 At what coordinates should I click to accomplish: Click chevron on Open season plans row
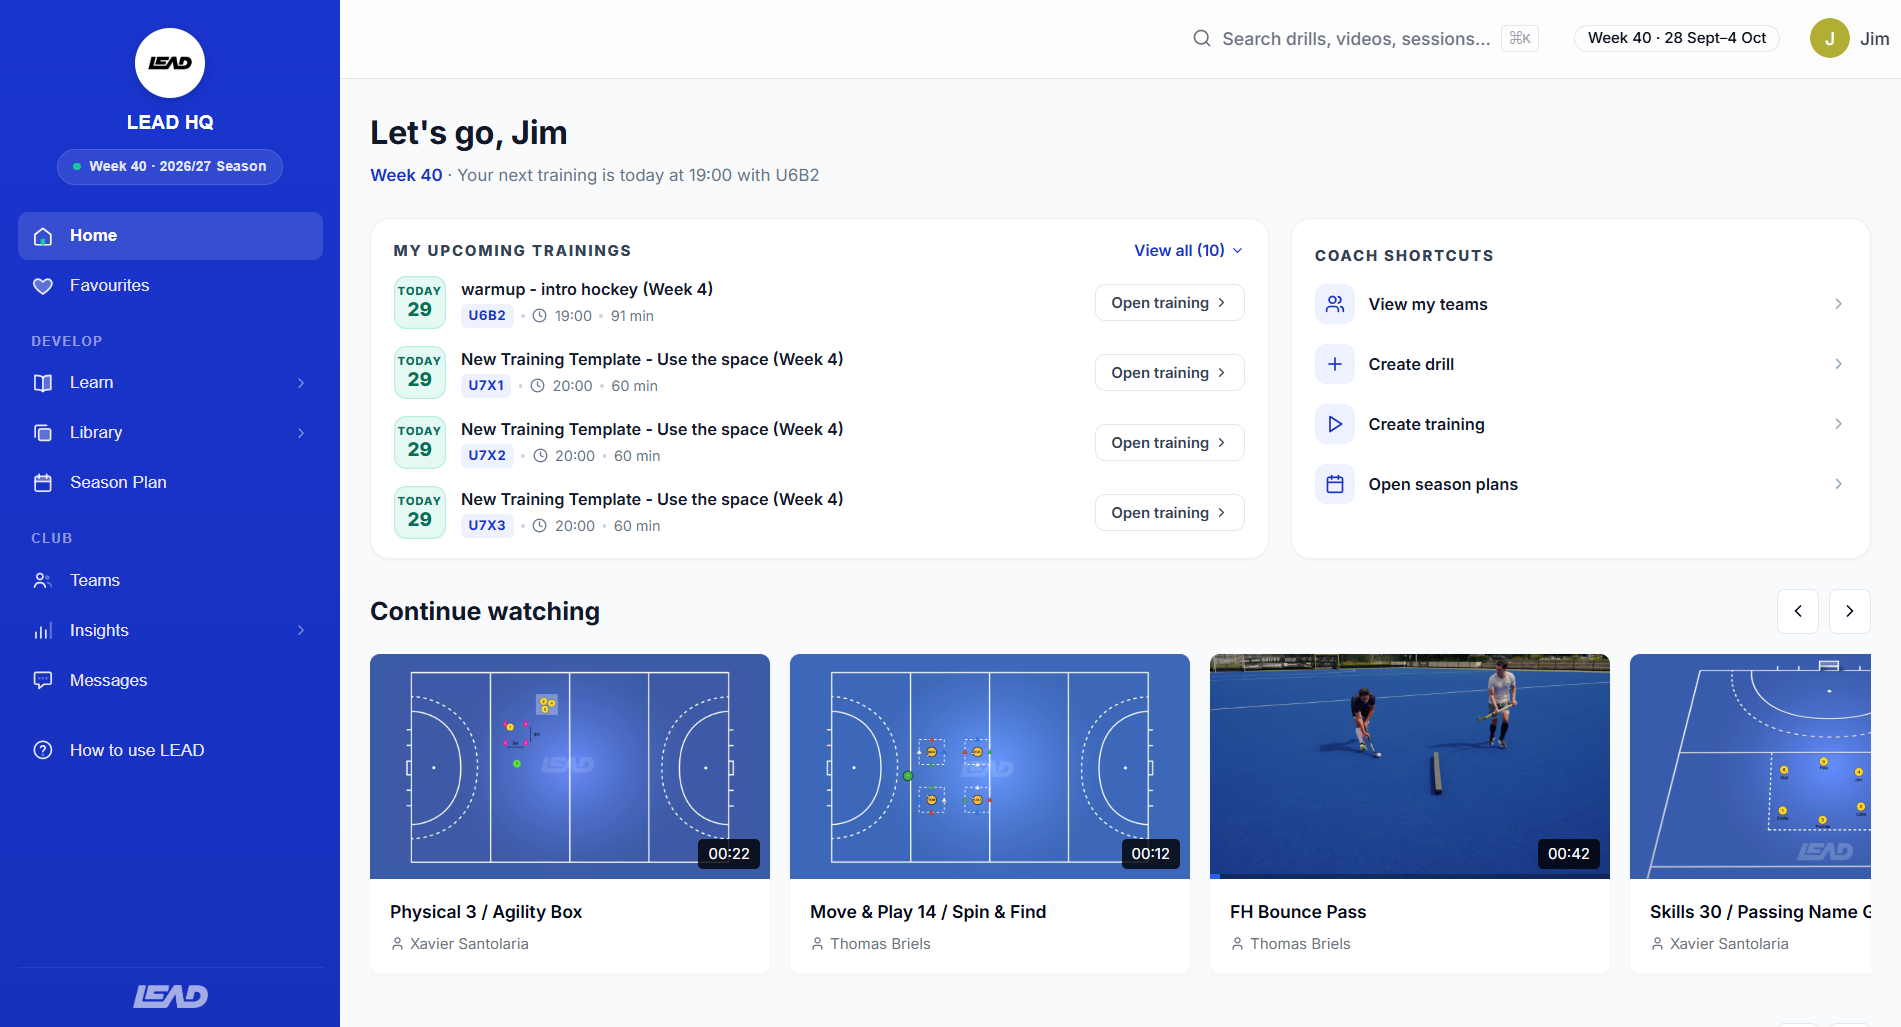coord(1838,484)
